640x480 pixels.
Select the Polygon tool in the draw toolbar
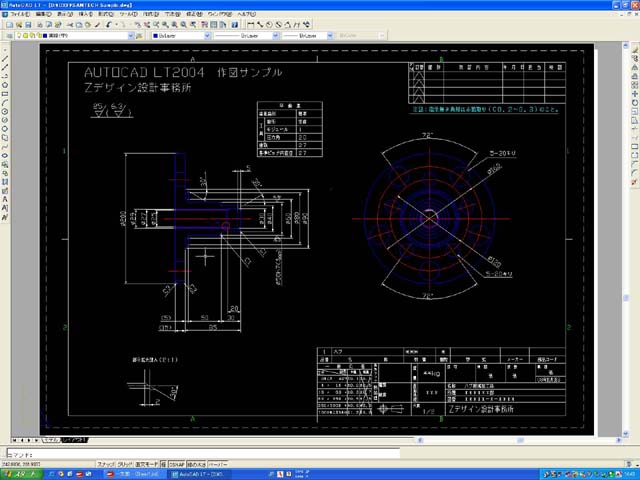[x=5, y=85]
